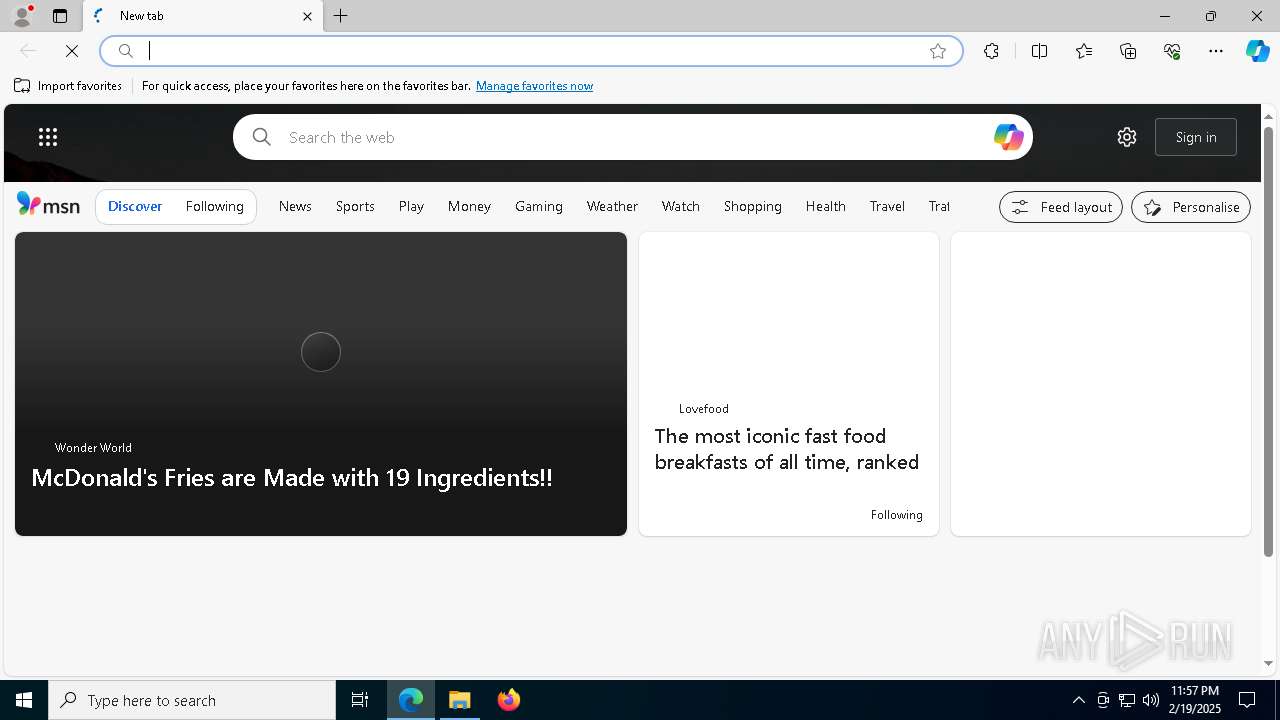
Task: Click Following label on breakfast card
Action: click(897, 515)
